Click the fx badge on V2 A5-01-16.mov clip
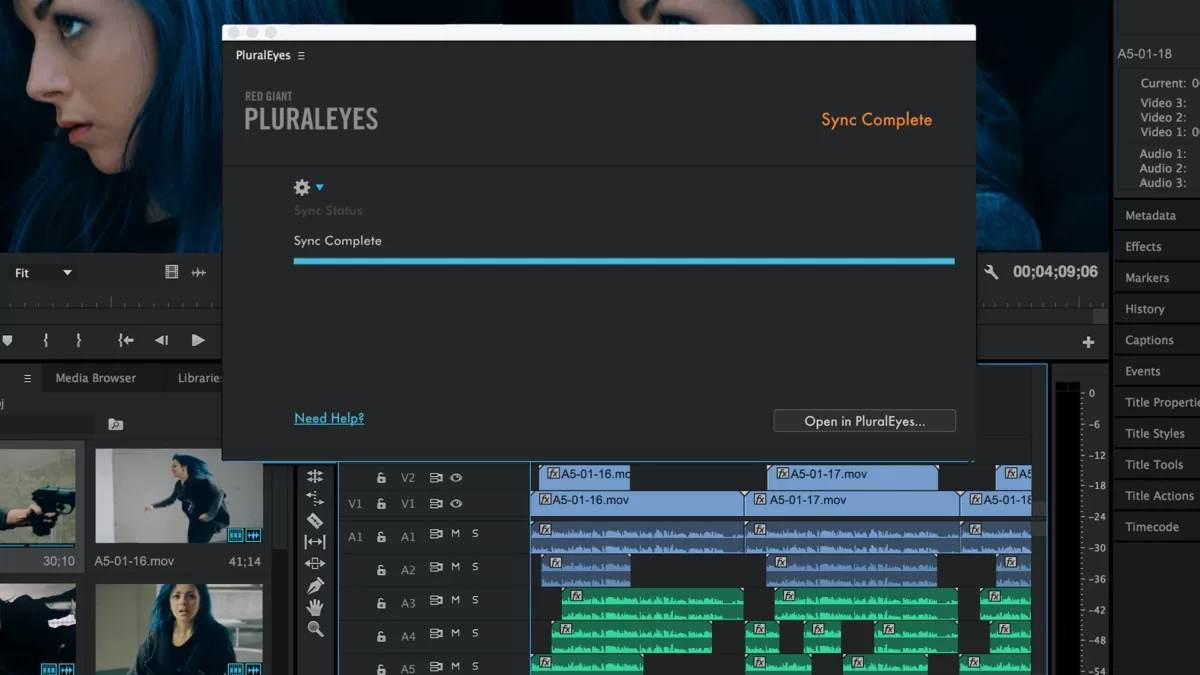Viewport: 1200px width, 675px height. click(553, 474)
